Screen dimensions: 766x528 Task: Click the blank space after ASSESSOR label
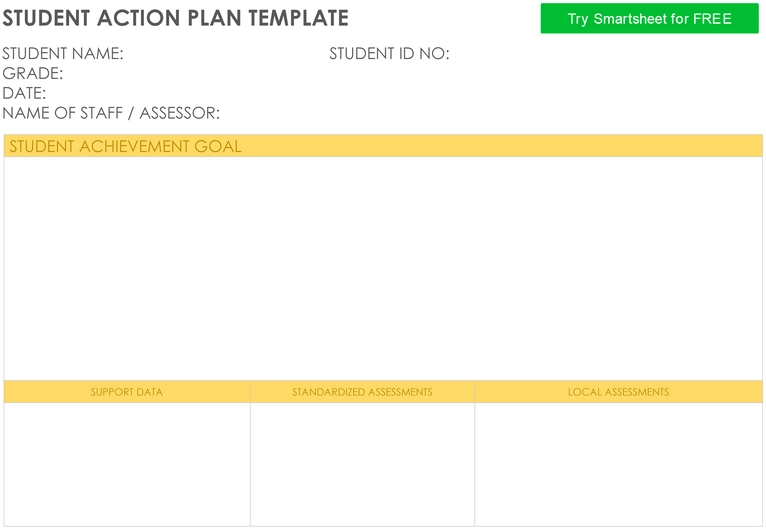point(491,113)
